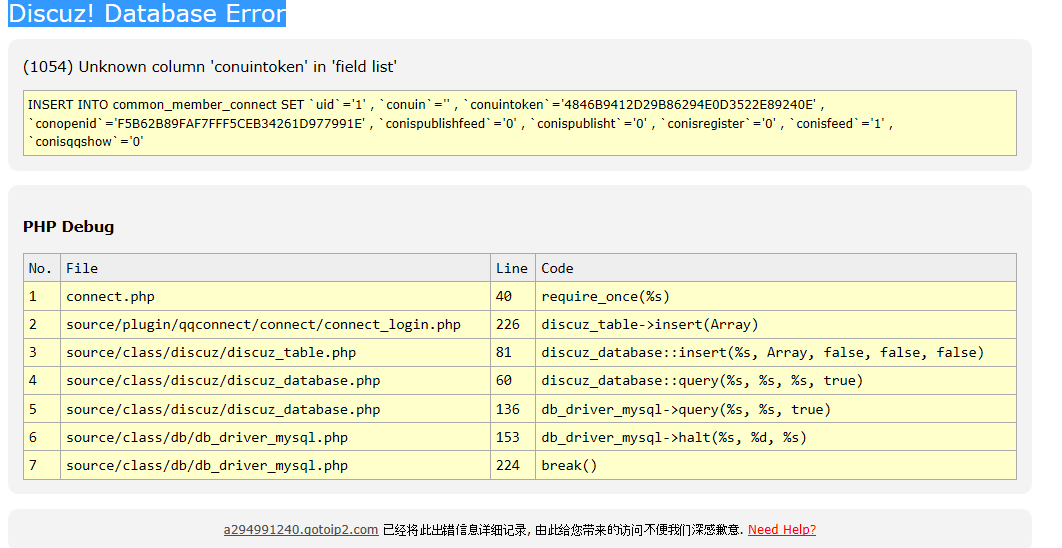Image resolution: width=1062 pixels, height=548 pixels.
Task: Click the break() code cell
Action: [569, 465]
